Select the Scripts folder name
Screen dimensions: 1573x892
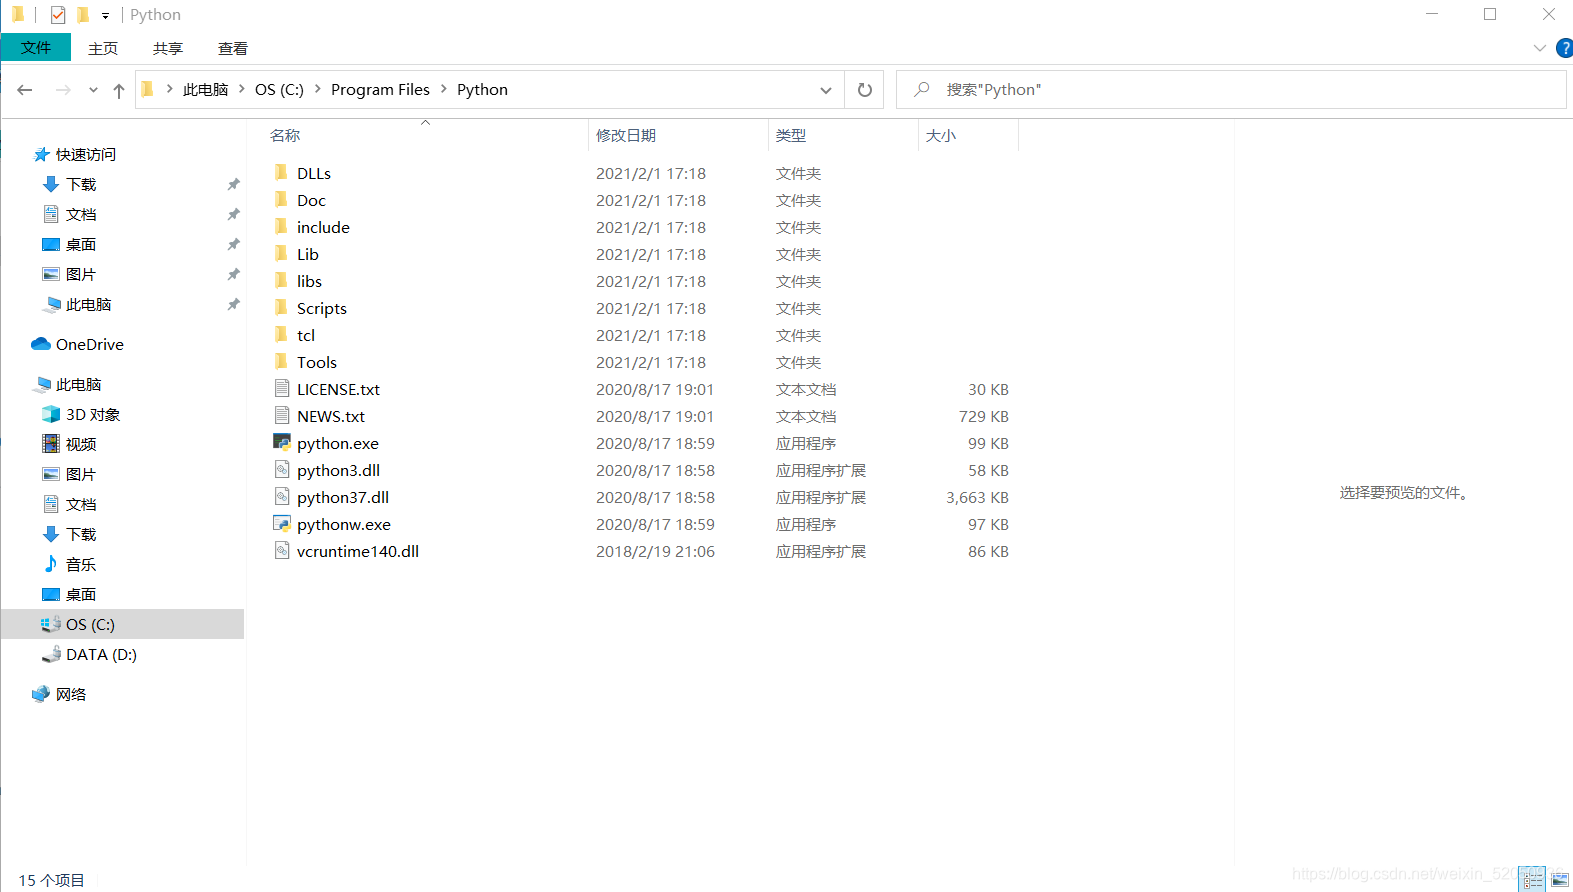click(x=322, y=308)
